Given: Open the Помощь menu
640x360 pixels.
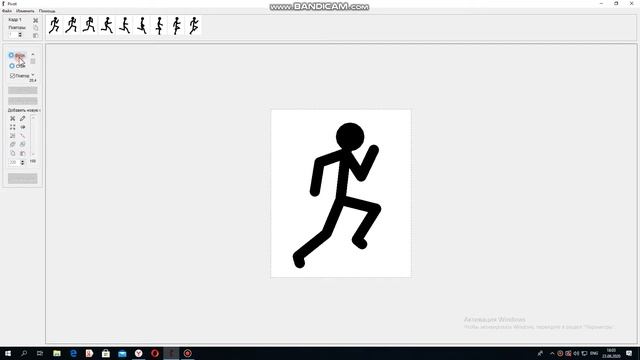Looking at the screenshot, I should click(47, 11).
